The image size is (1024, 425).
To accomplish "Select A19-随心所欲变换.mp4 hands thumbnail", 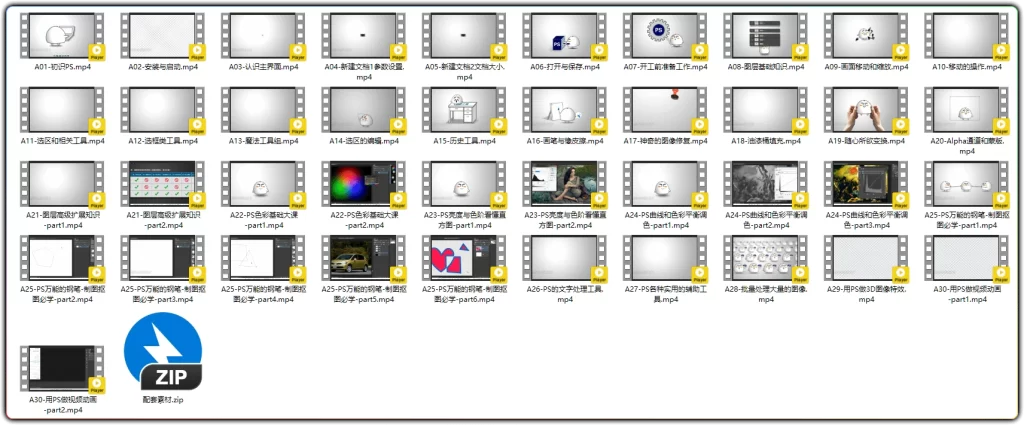I will [x=867, y=110].
